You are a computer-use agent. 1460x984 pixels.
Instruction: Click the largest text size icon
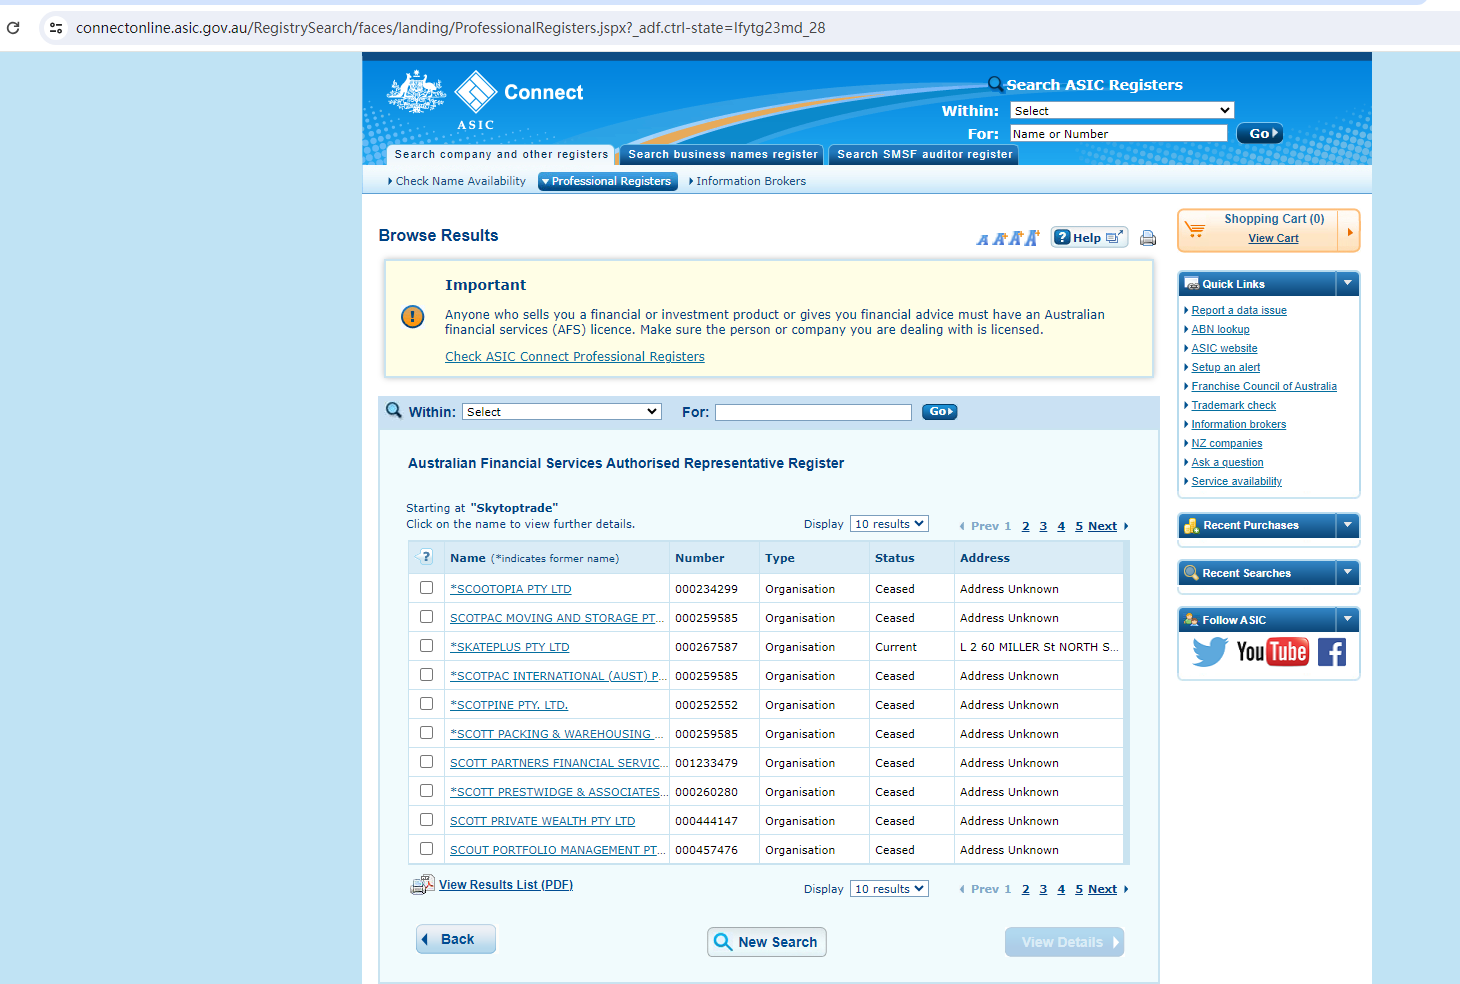point(1032,237)
